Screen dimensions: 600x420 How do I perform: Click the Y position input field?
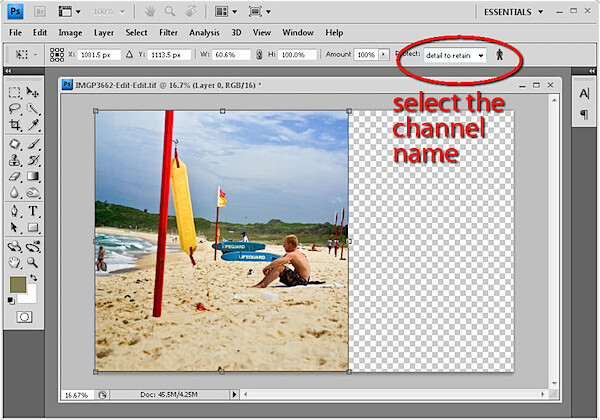[169, 55]
